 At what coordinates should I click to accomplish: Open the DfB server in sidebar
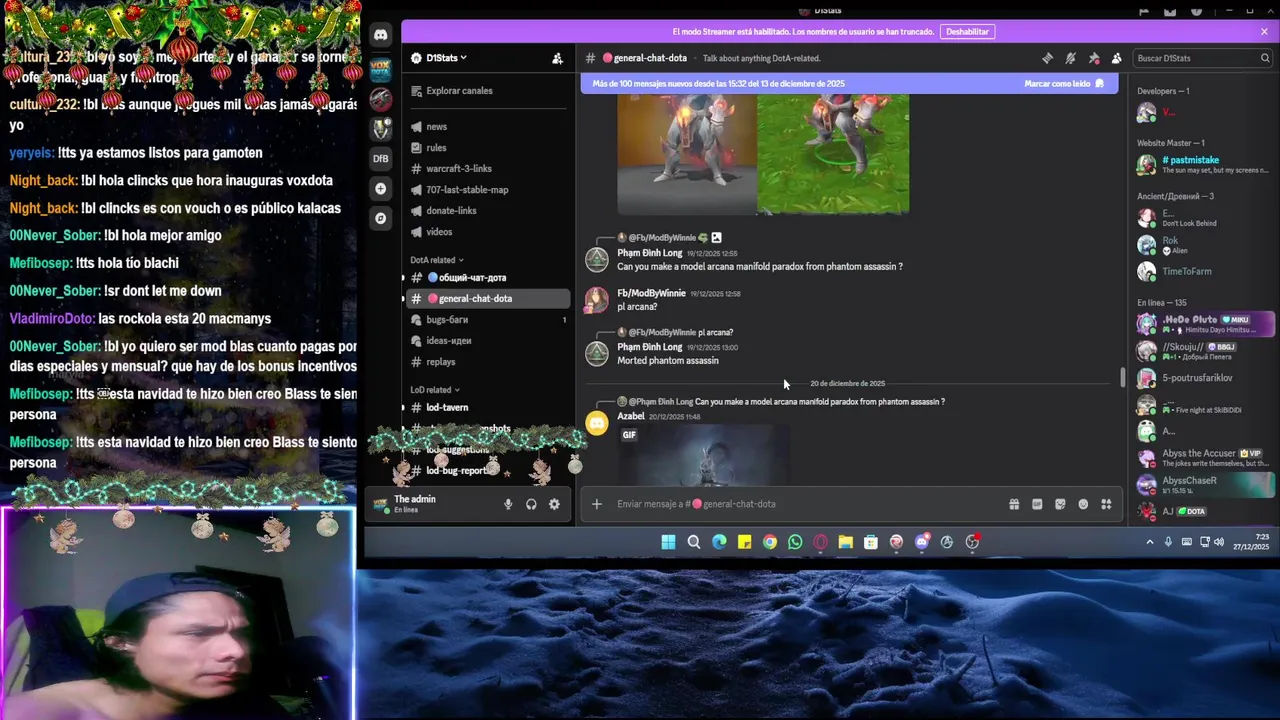coord(380,158)
